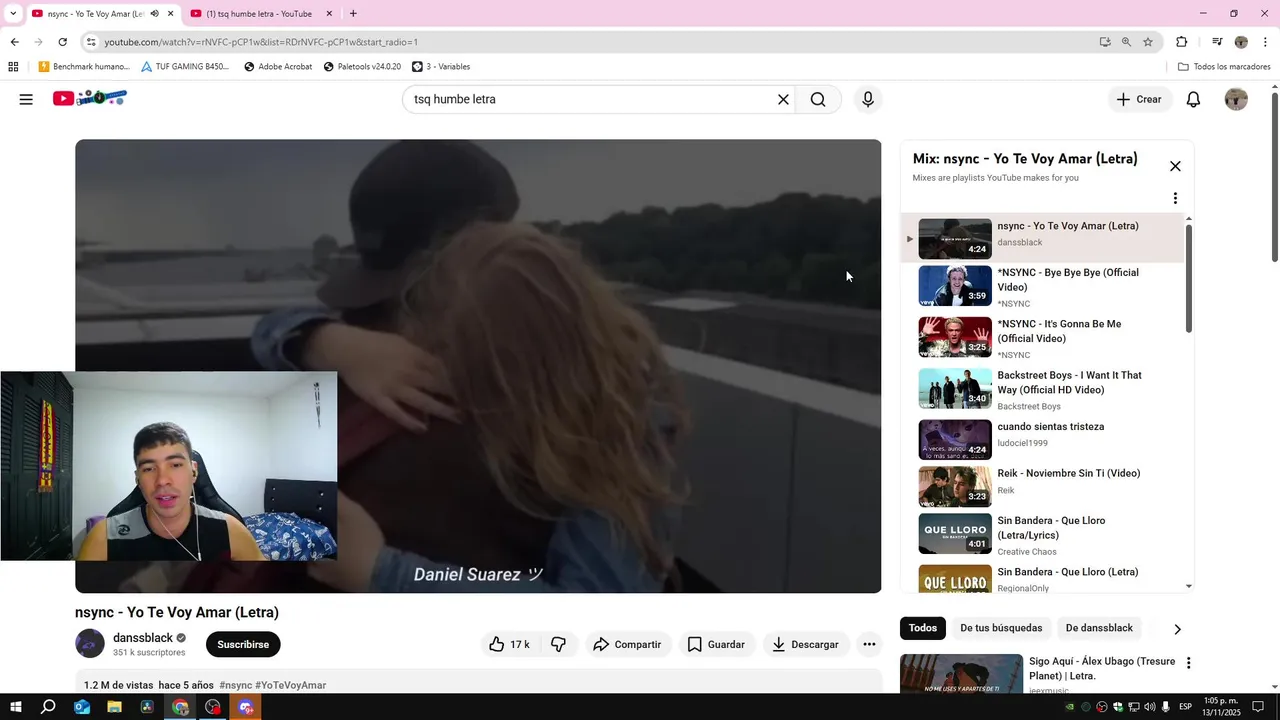1280x720 pixels.
Task: Switch to tsq humbe letra tab
Action: [x=262, y=13]
